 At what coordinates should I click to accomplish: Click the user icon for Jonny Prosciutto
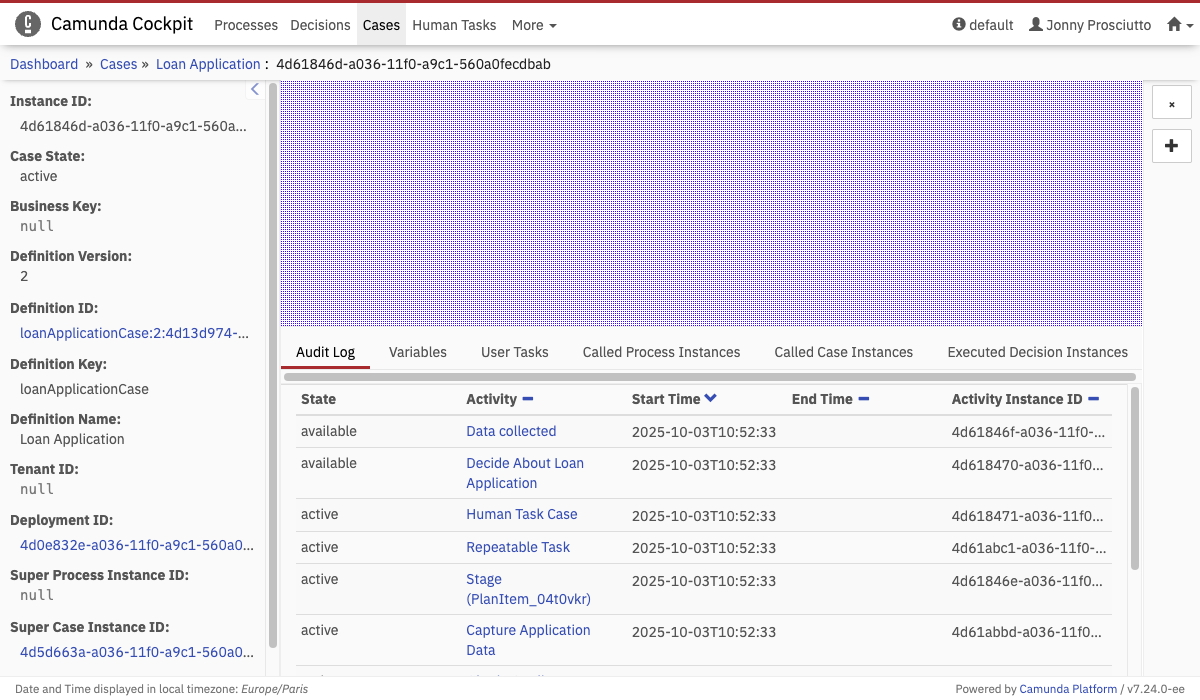click(x=1036, y=25)
